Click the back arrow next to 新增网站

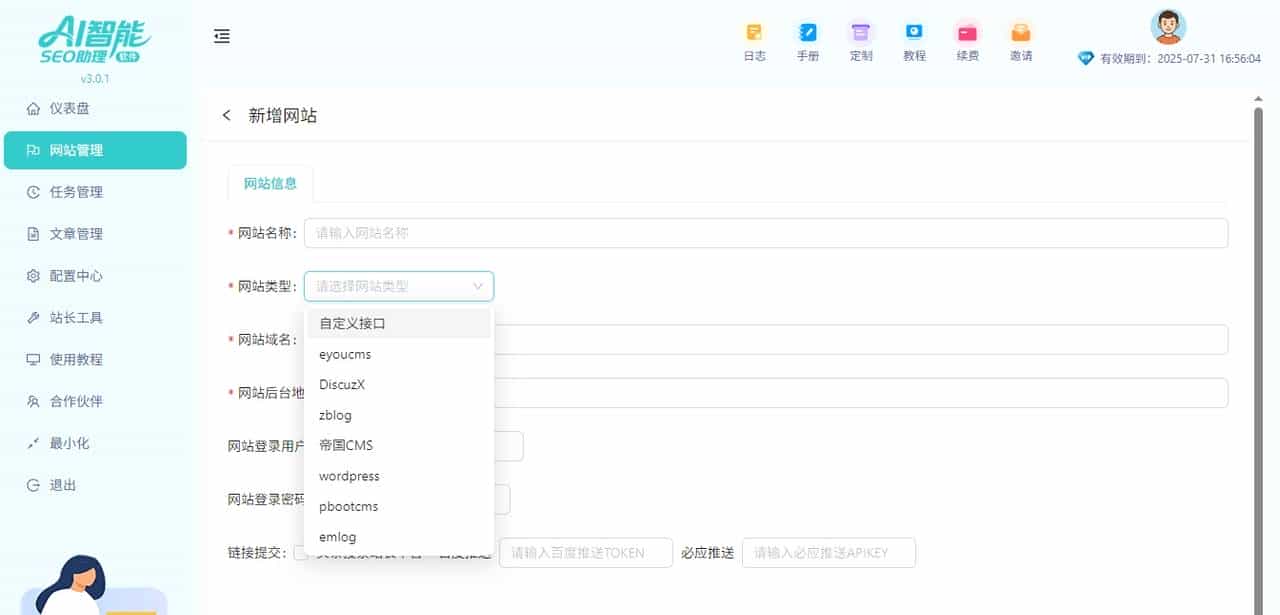pyautogui.click(x=226, y=115)
